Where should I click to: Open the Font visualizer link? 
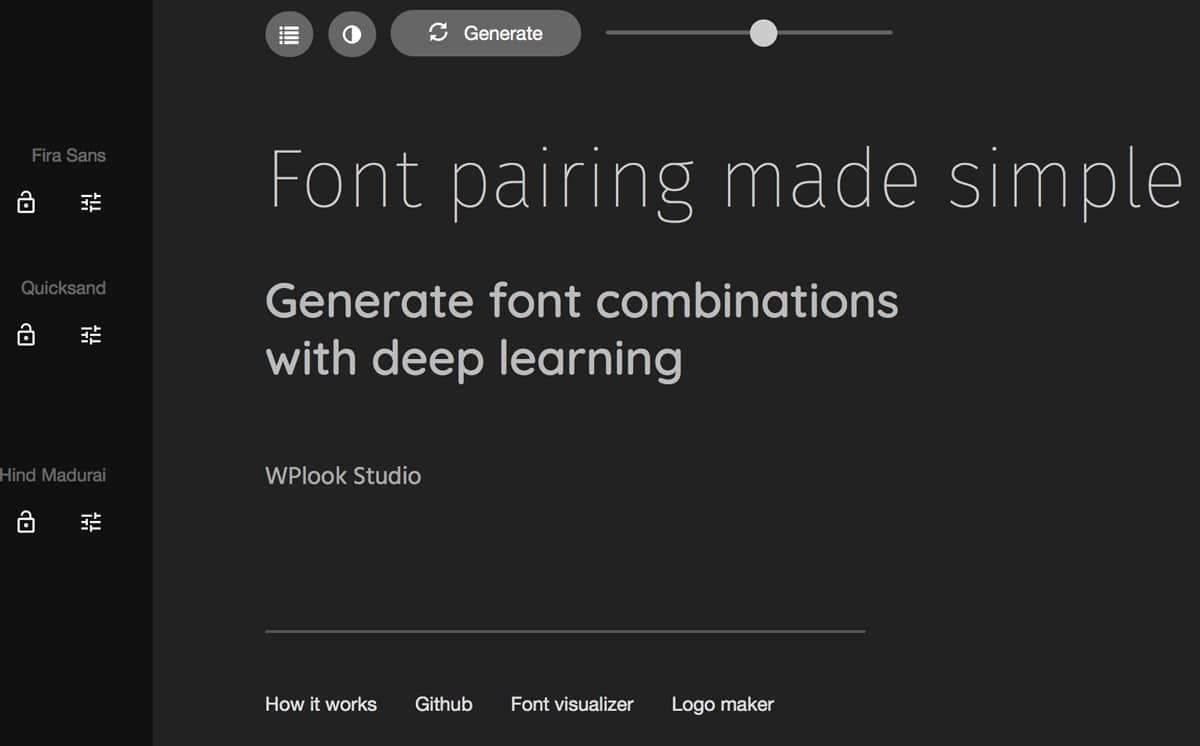572,704
